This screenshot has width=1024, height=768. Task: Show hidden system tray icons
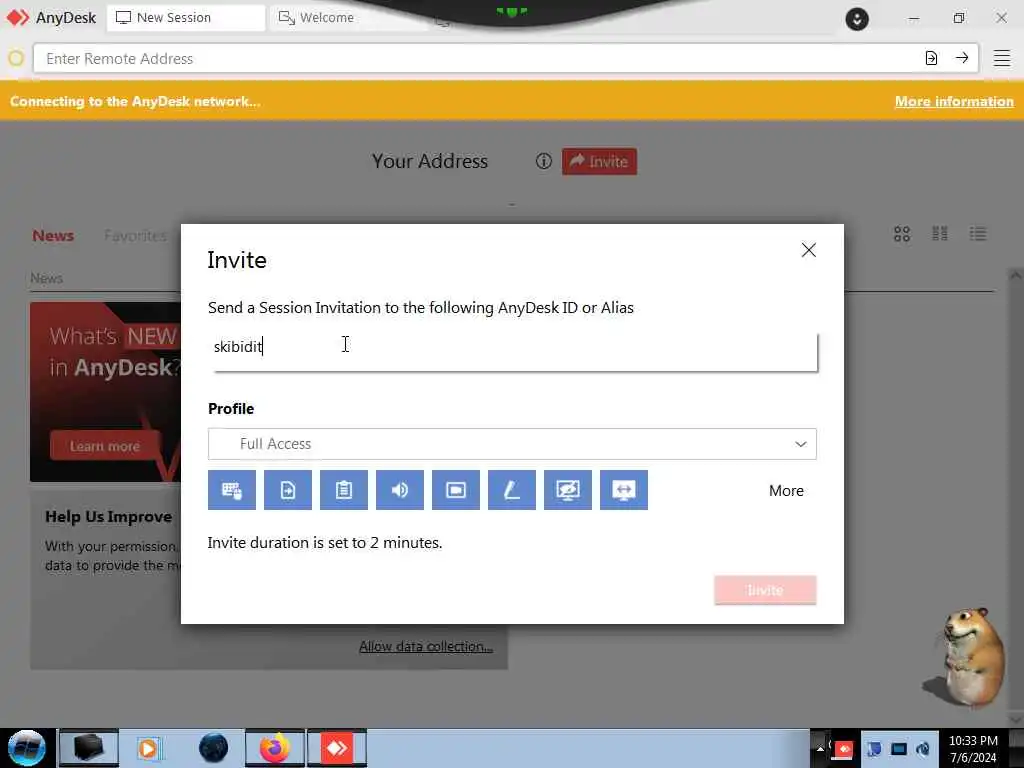pos(820,748)
